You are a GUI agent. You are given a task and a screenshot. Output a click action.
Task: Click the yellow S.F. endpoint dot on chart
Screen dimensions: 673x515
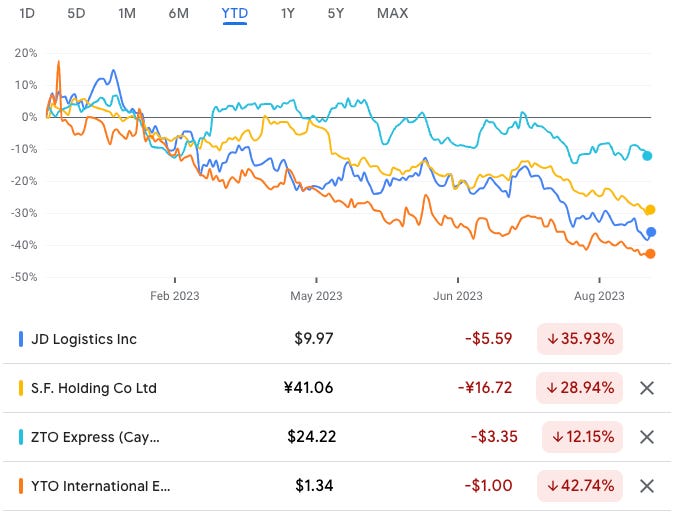coord(650,210)
